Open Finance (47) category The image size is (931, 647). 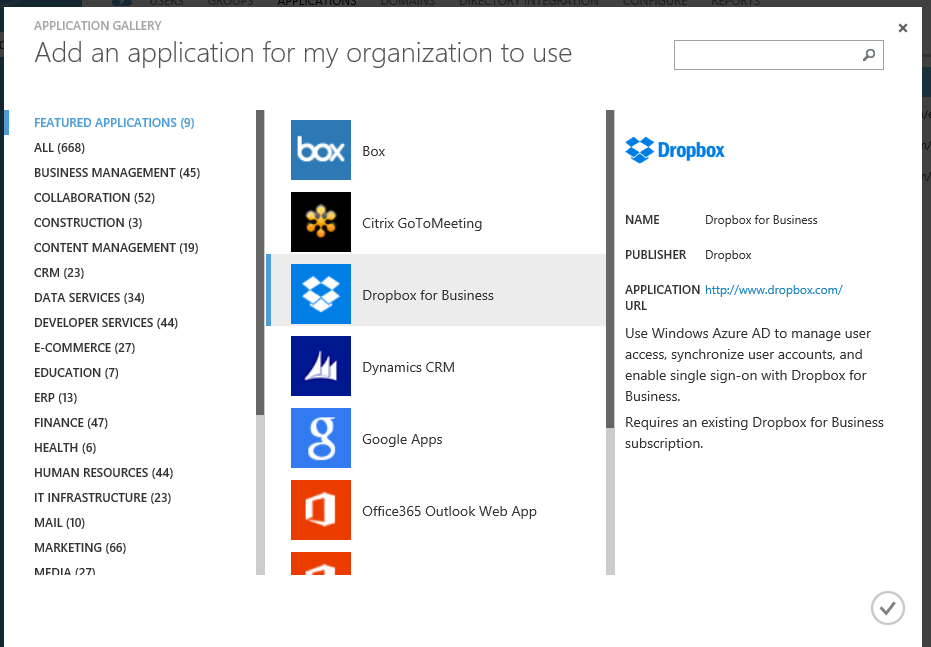tap(71, 423)
